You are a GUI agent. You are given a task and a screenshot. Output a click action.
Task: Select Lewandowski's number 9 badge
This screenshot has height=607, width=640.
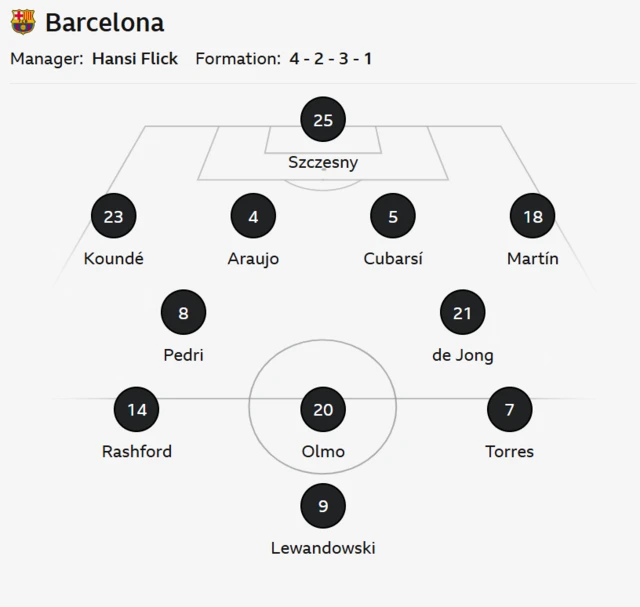323,506
